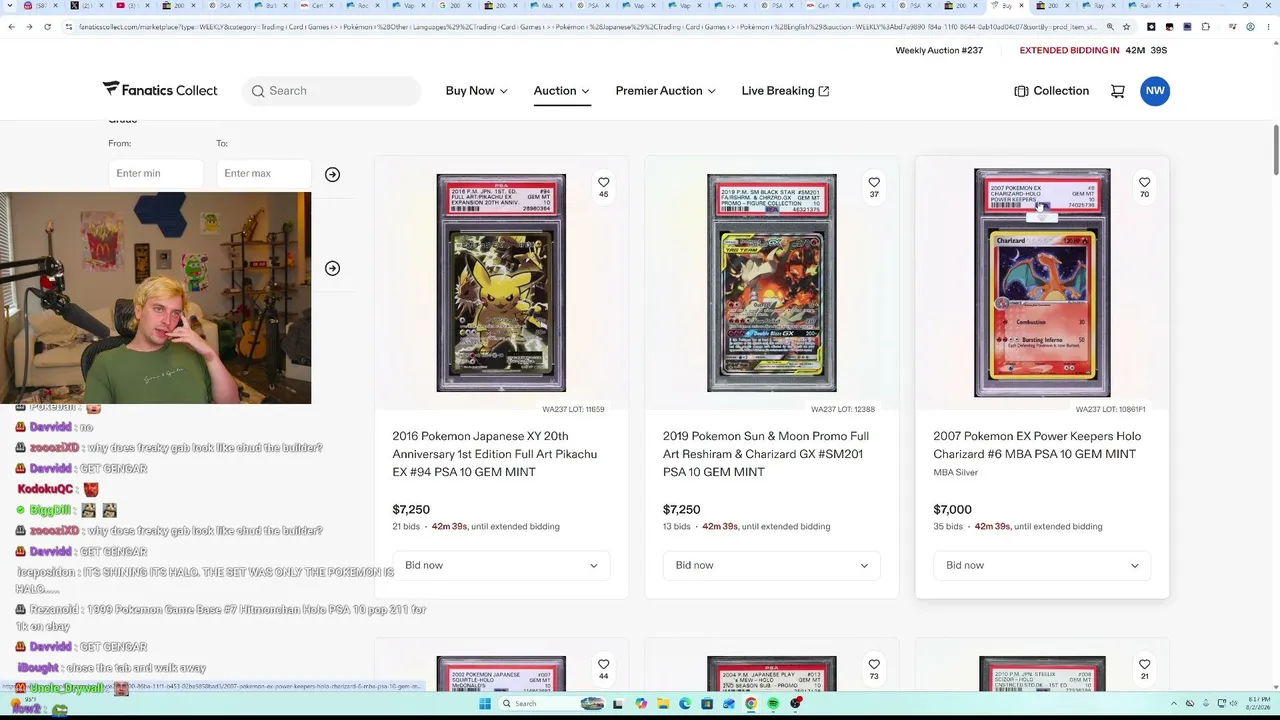Open the Pikachu EX #94 card image

tap(501, 283)
